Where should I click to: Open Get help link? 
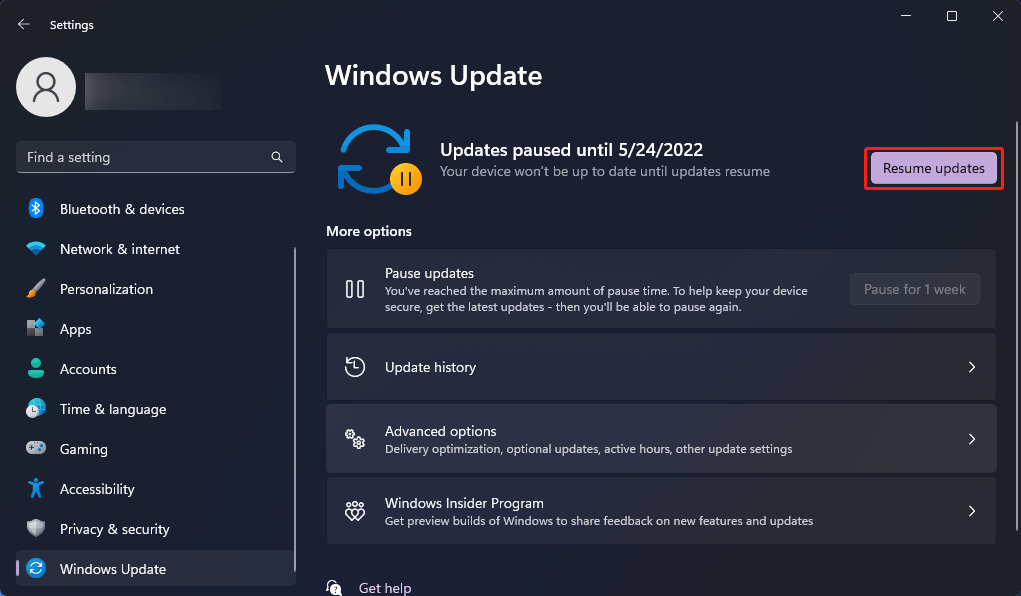[385, 588]
